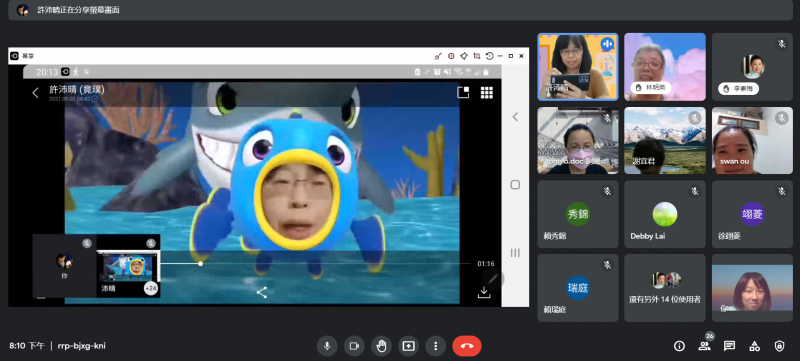Screen dimensions: 800x361
Task: Click the muted mic icon on swan ou tile
Action: [781, 118]
